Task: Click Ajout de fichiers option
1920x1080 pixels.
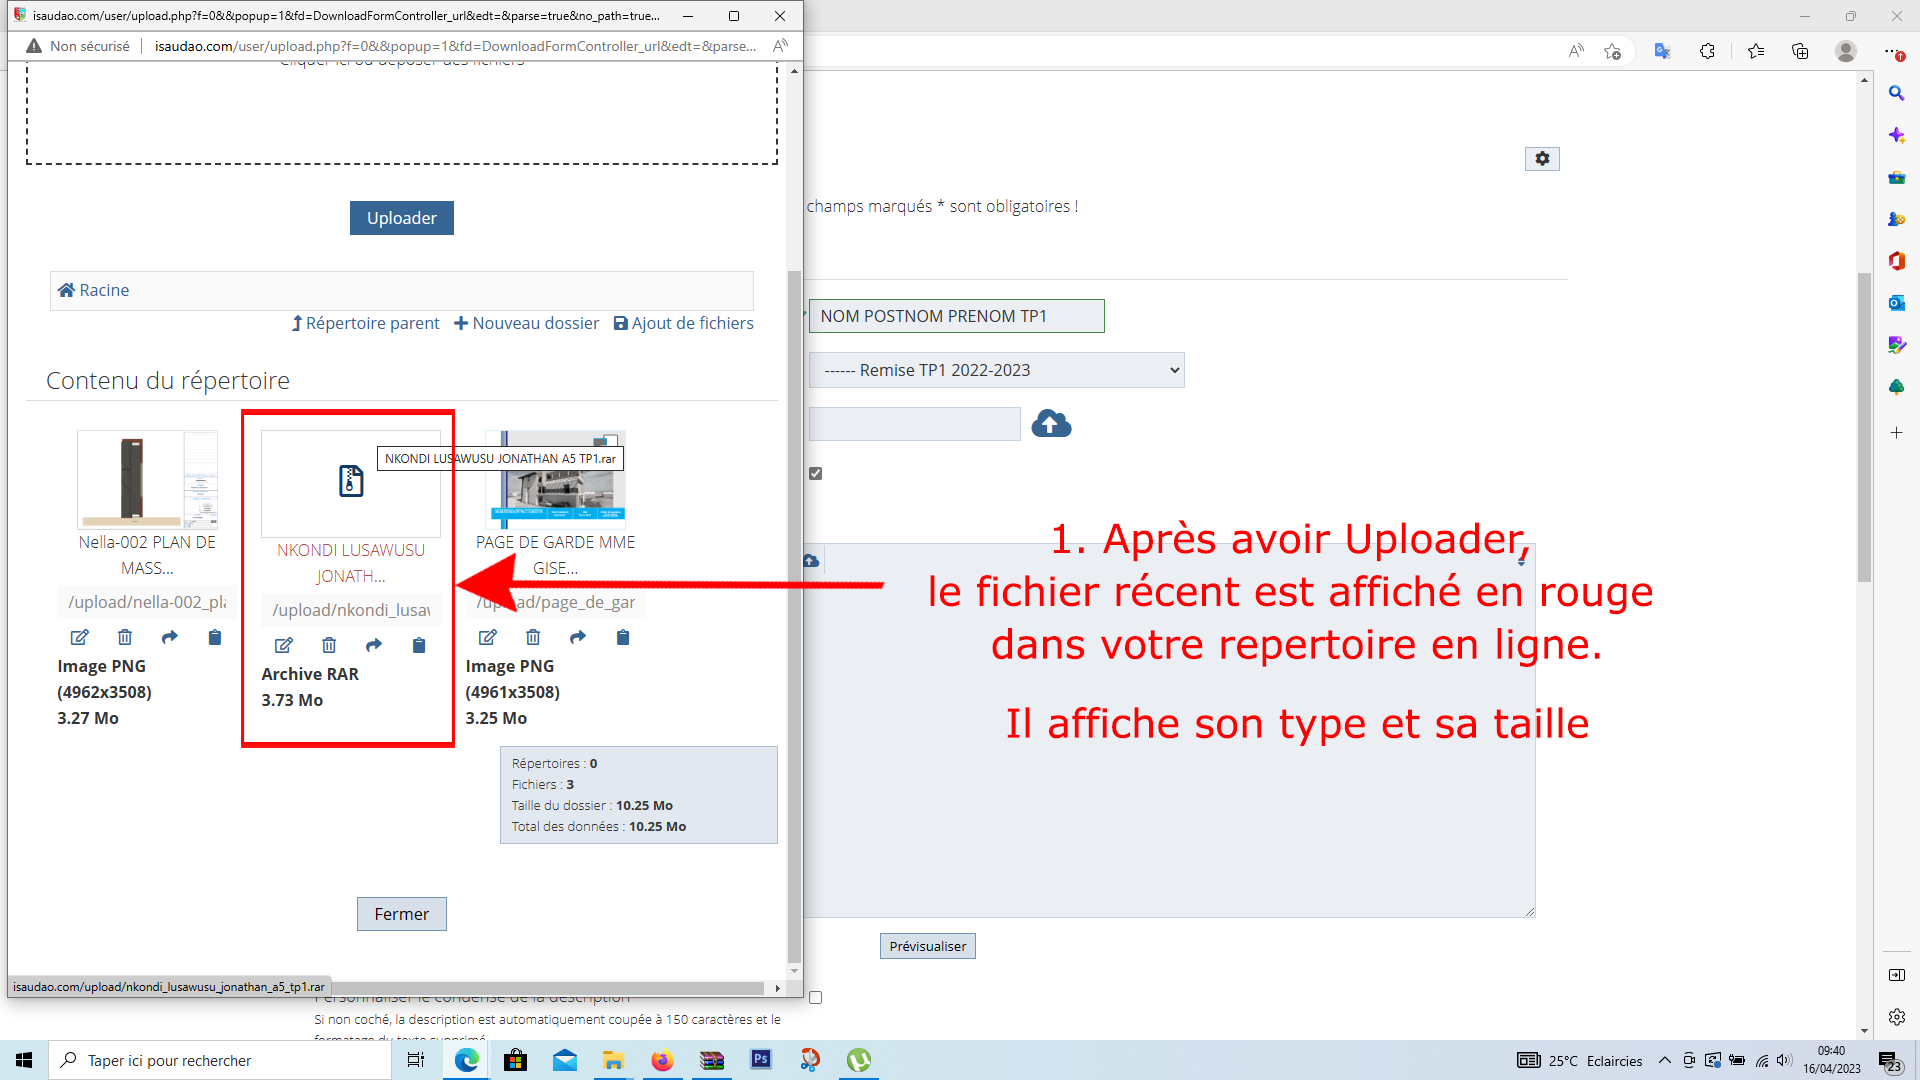Action: click(x=684, y=323)
